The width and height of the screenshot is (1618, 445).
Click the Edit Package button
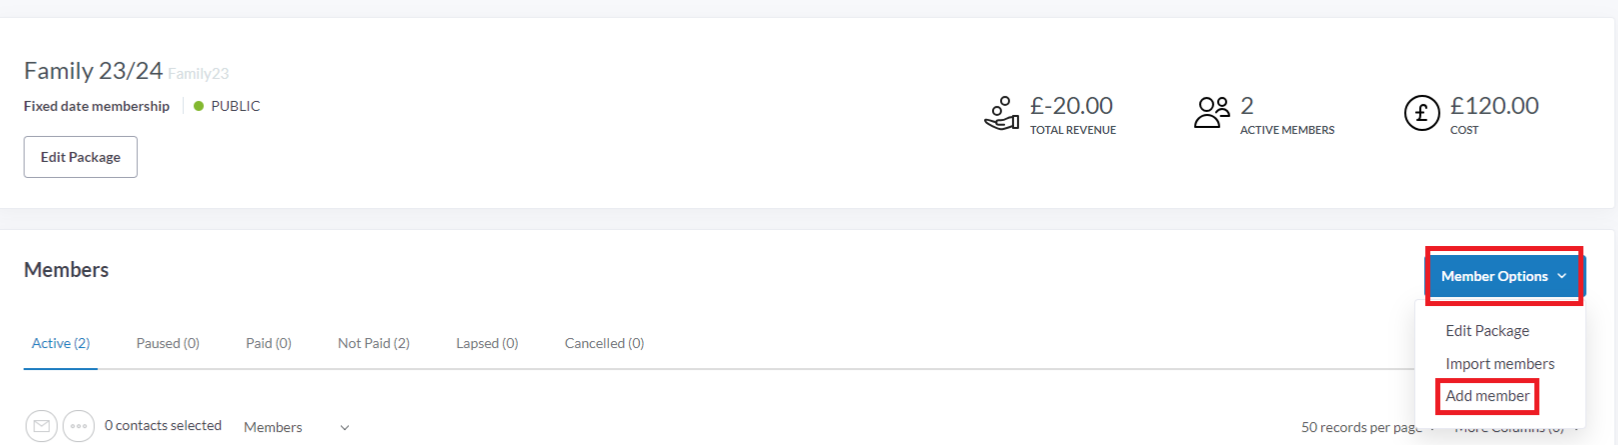(81, 157)
